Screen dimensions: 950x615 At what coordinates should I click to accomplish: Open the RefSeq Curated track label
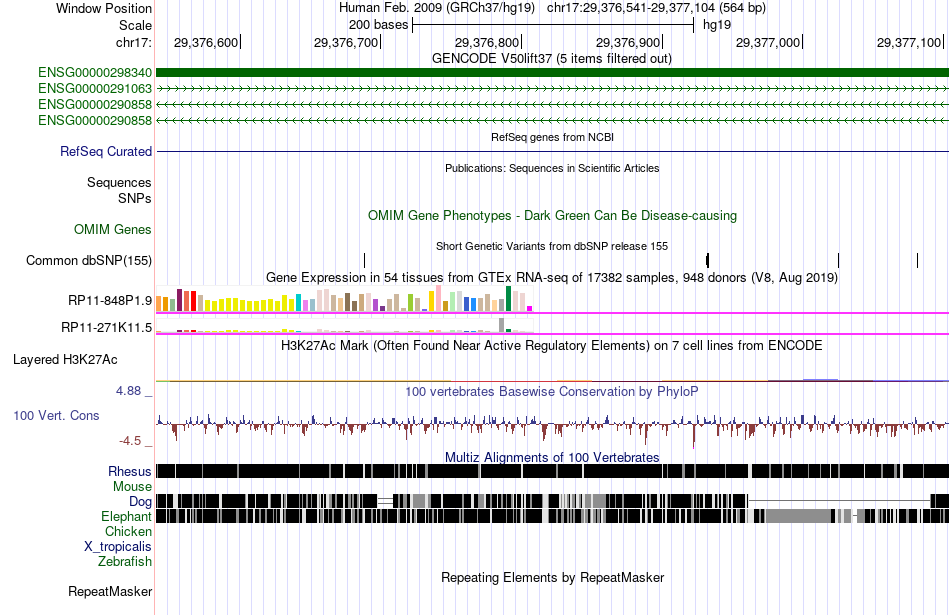tap(105, 151)
